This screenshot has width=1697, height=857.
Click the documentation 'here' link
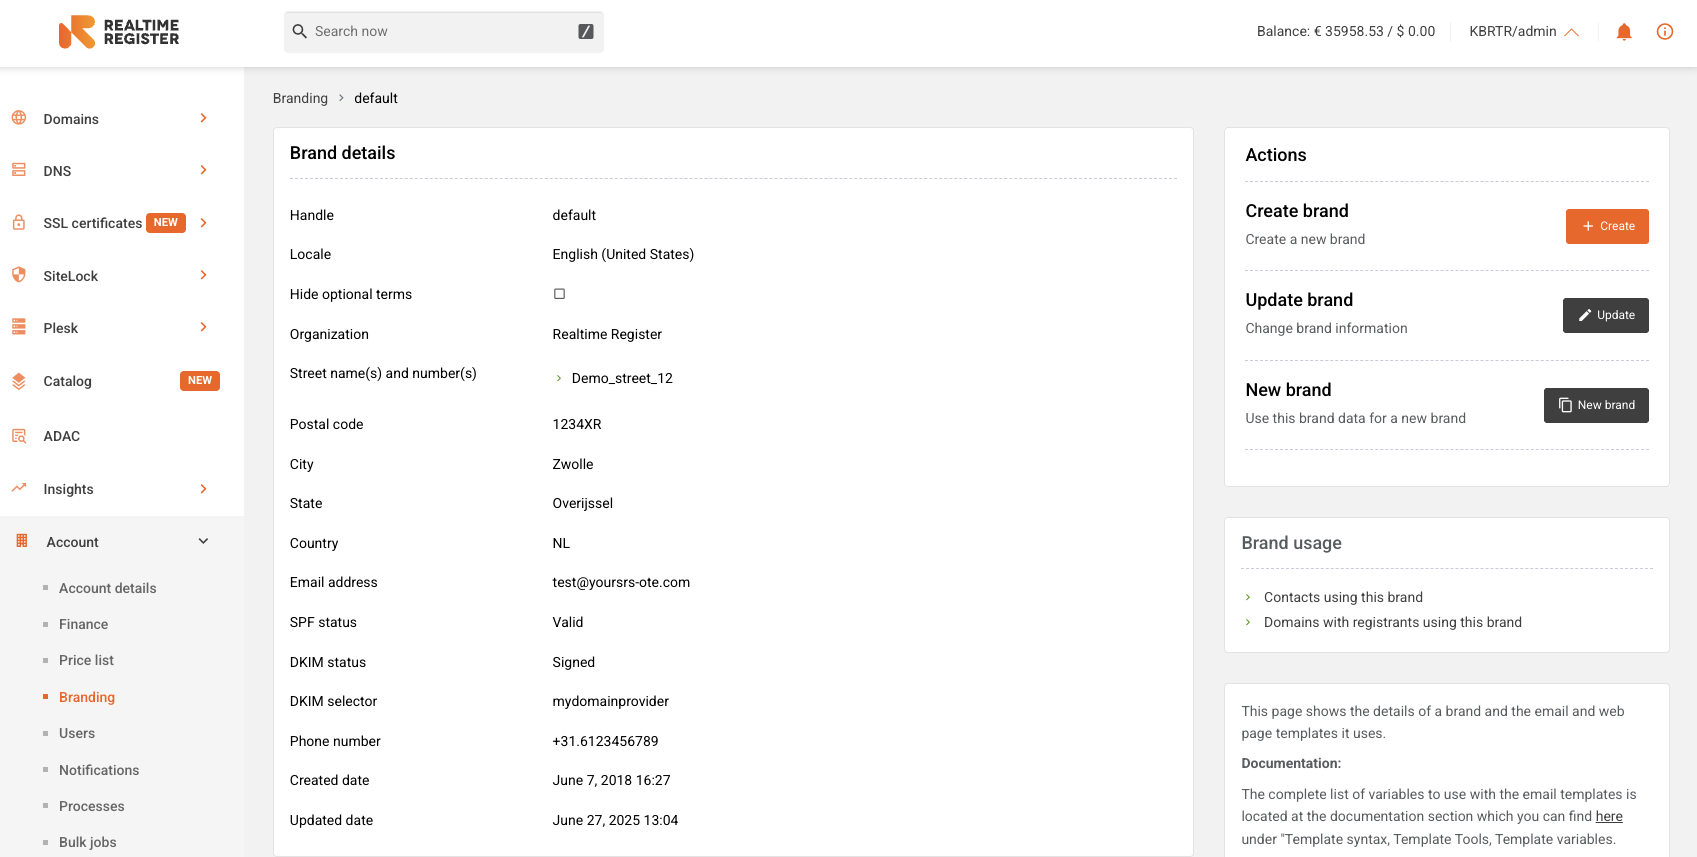tap(1609, 816)
